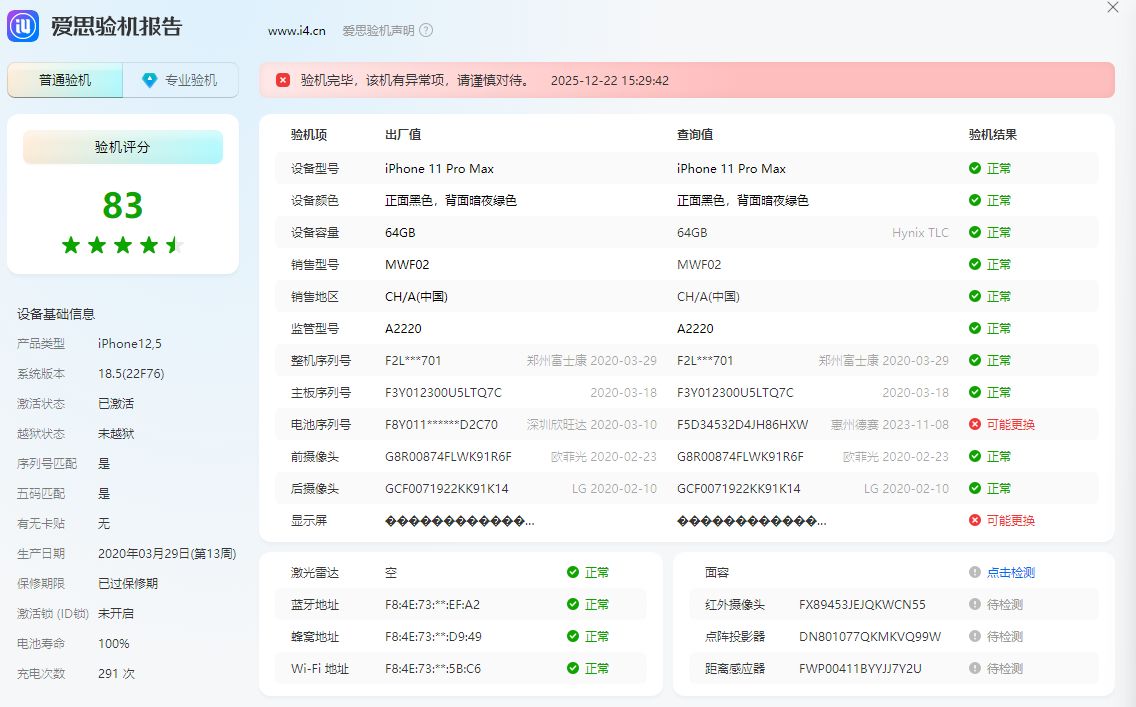Click rear camera serial GCF0071922KK91K14 in 出厂值
1136x707 pixels.
pyautogui.click(x=446, y=489)
